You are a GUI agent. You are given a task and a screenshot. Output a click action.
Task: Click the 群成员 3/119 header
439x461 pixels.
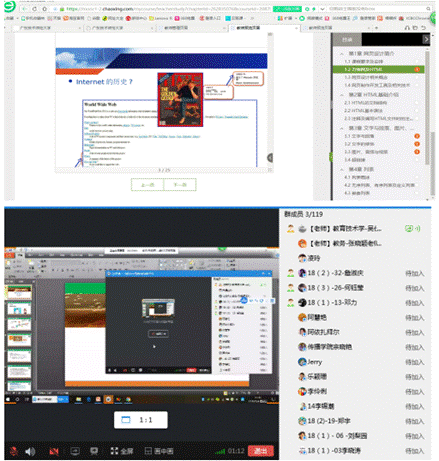303,214
